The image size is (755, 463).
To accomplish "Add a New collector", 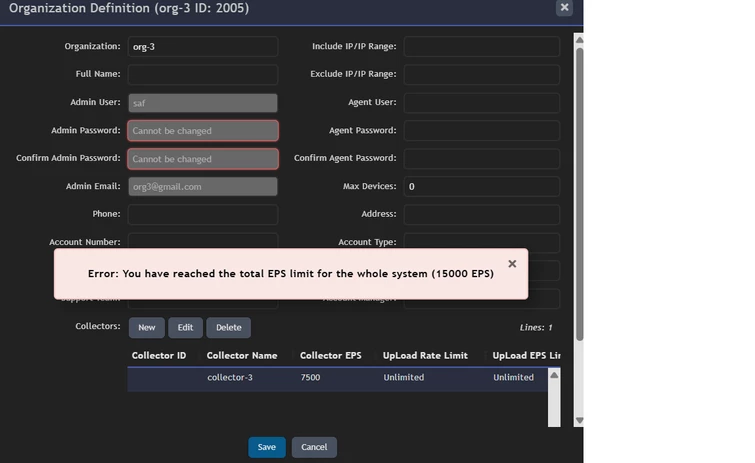I will click(x=146, y=327).
